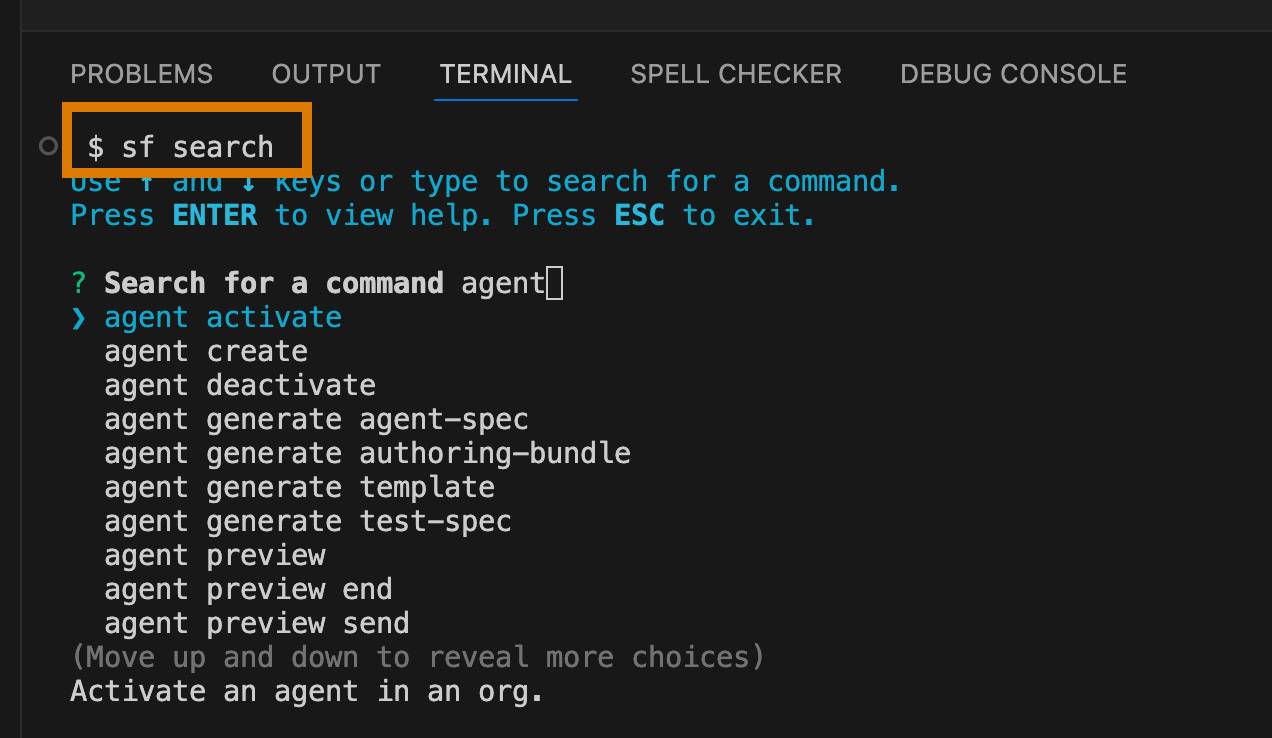Click the standalone 'agent preview' entry

click(215, 556)
